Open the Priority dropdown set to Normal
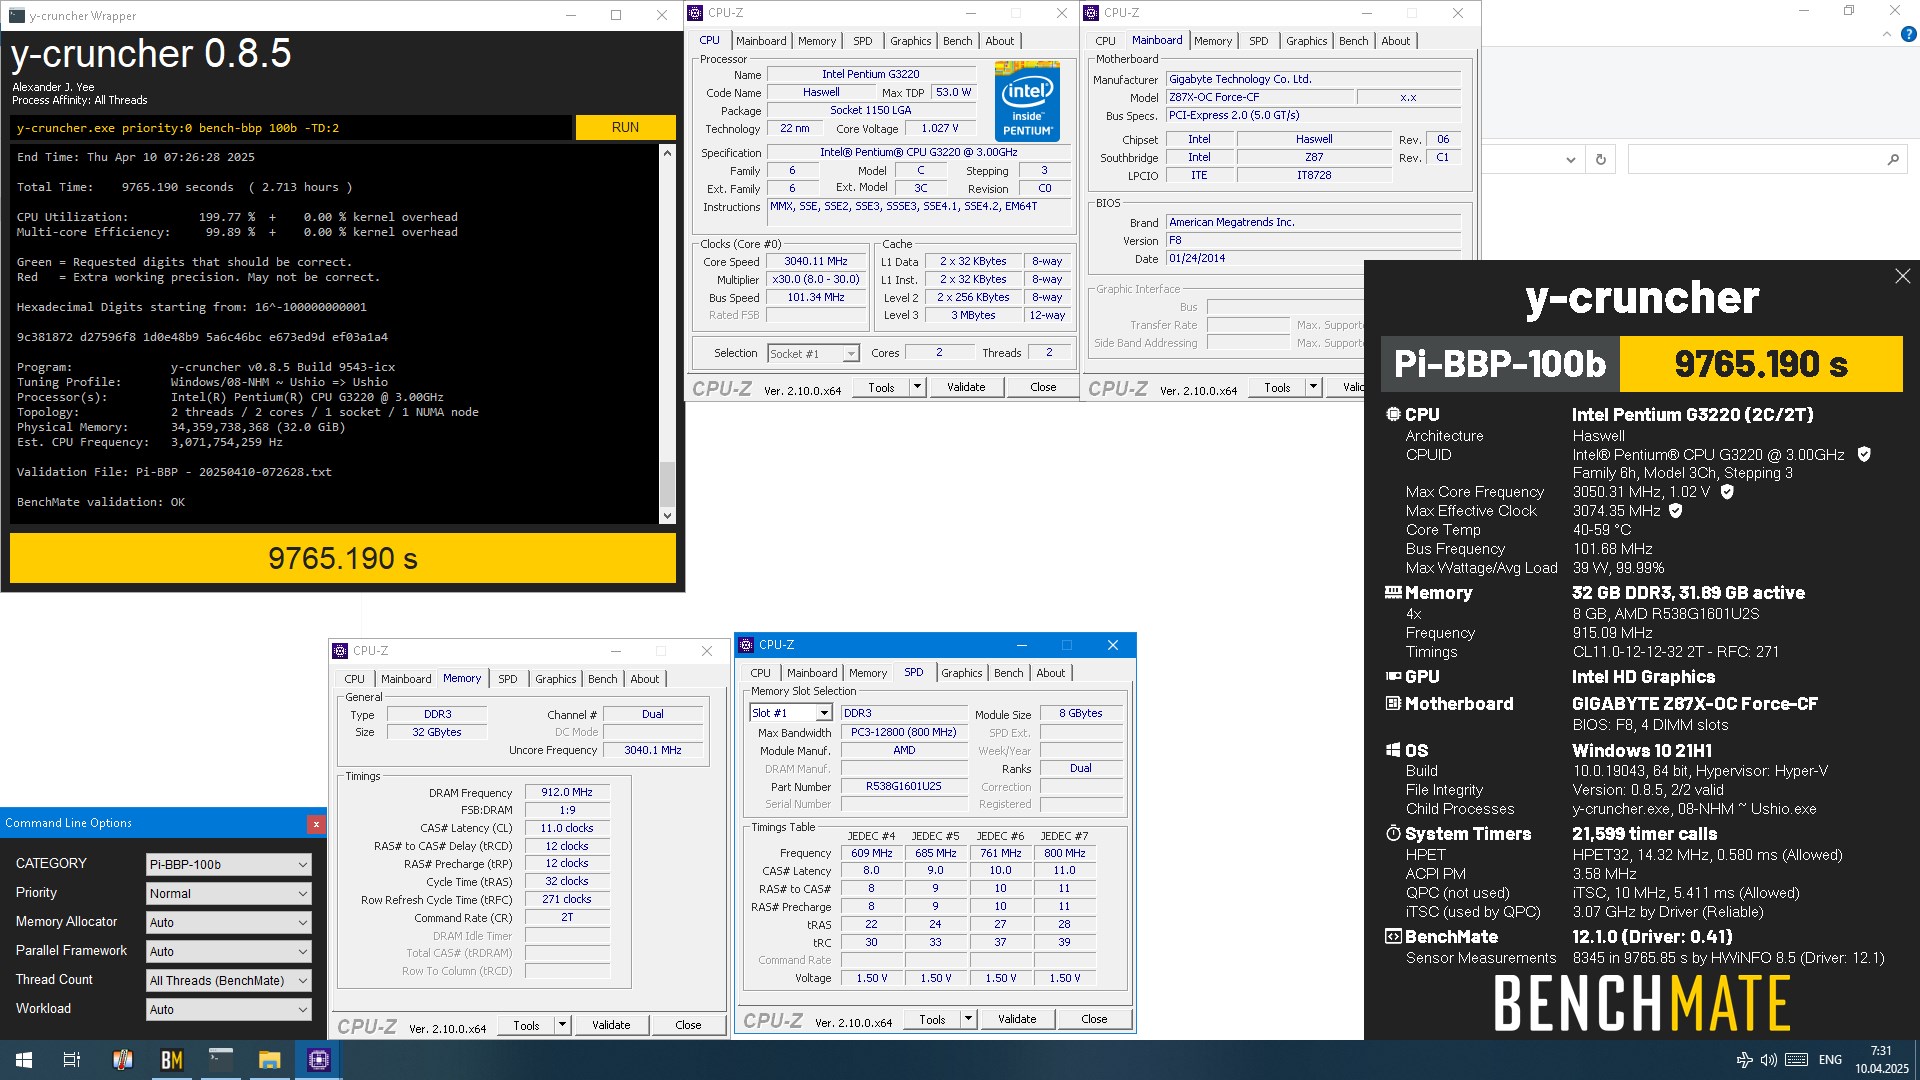1920x1080 pixels. (229, 894)
